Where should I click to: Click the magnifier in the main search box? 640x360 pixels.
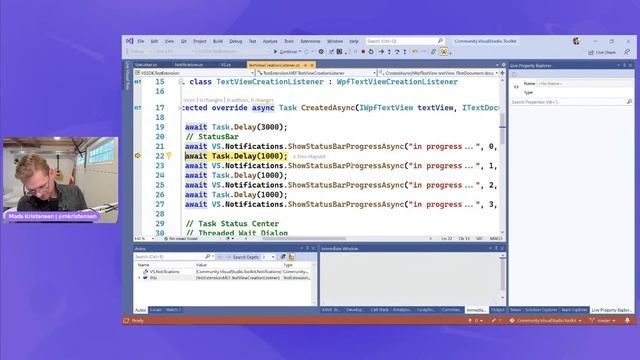[440, 41]
